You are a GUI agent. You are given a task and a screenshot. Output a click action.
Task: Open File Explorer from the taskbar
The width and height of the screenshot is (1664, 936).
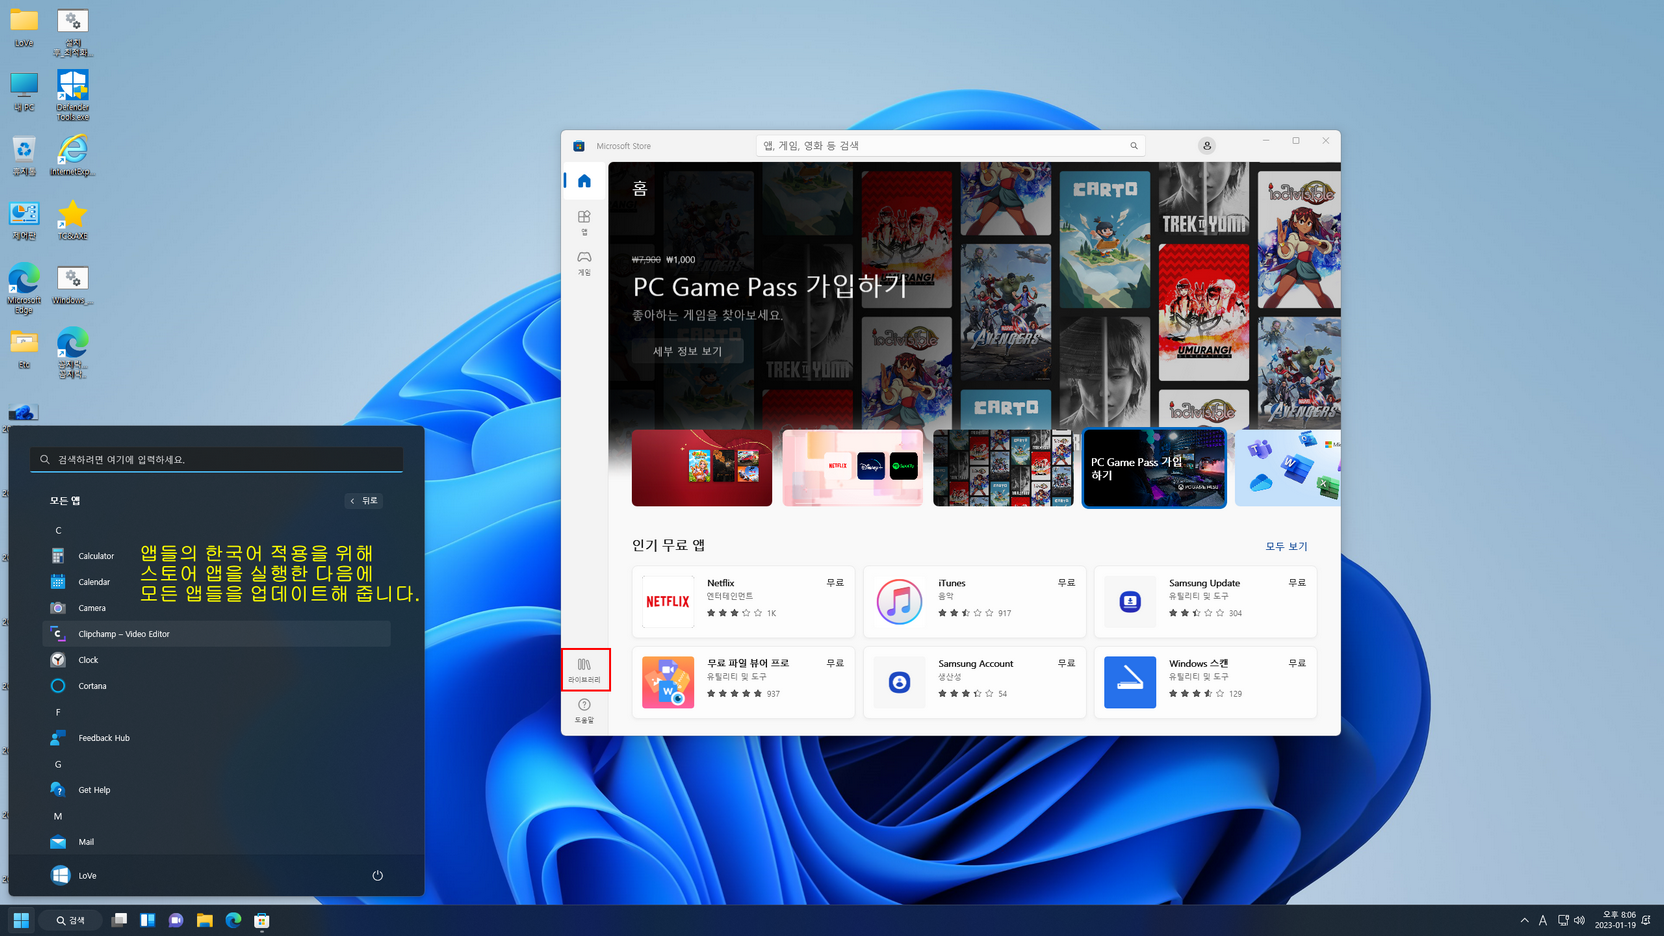pos(205,920)
